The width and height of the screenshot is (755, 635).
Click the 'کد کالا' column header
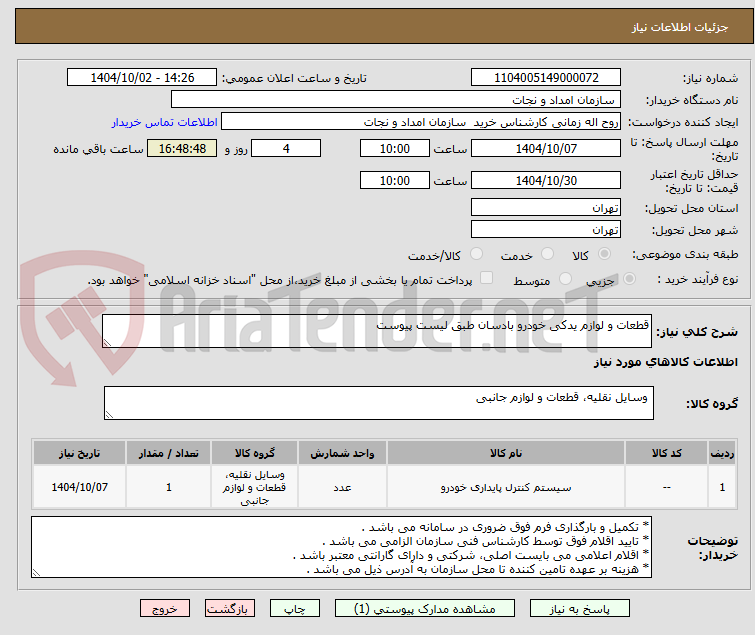[x=666, y=453]
